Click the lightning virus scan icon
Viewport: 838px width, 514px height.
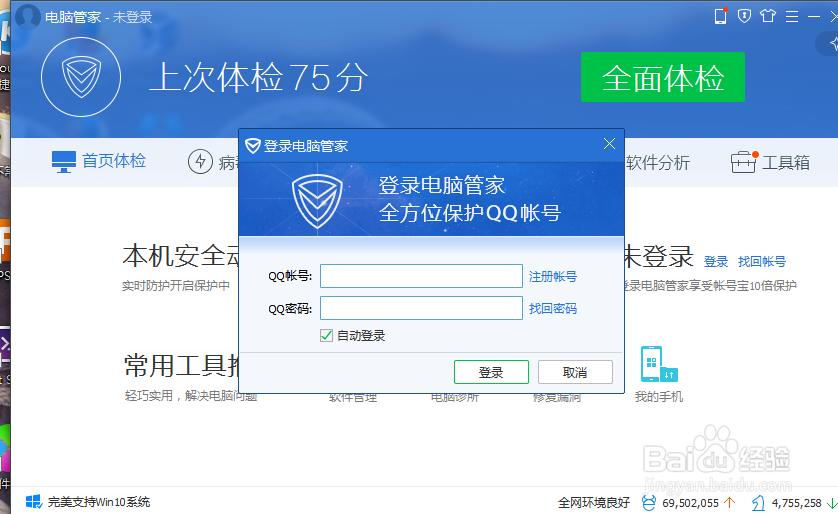[200, 161]
